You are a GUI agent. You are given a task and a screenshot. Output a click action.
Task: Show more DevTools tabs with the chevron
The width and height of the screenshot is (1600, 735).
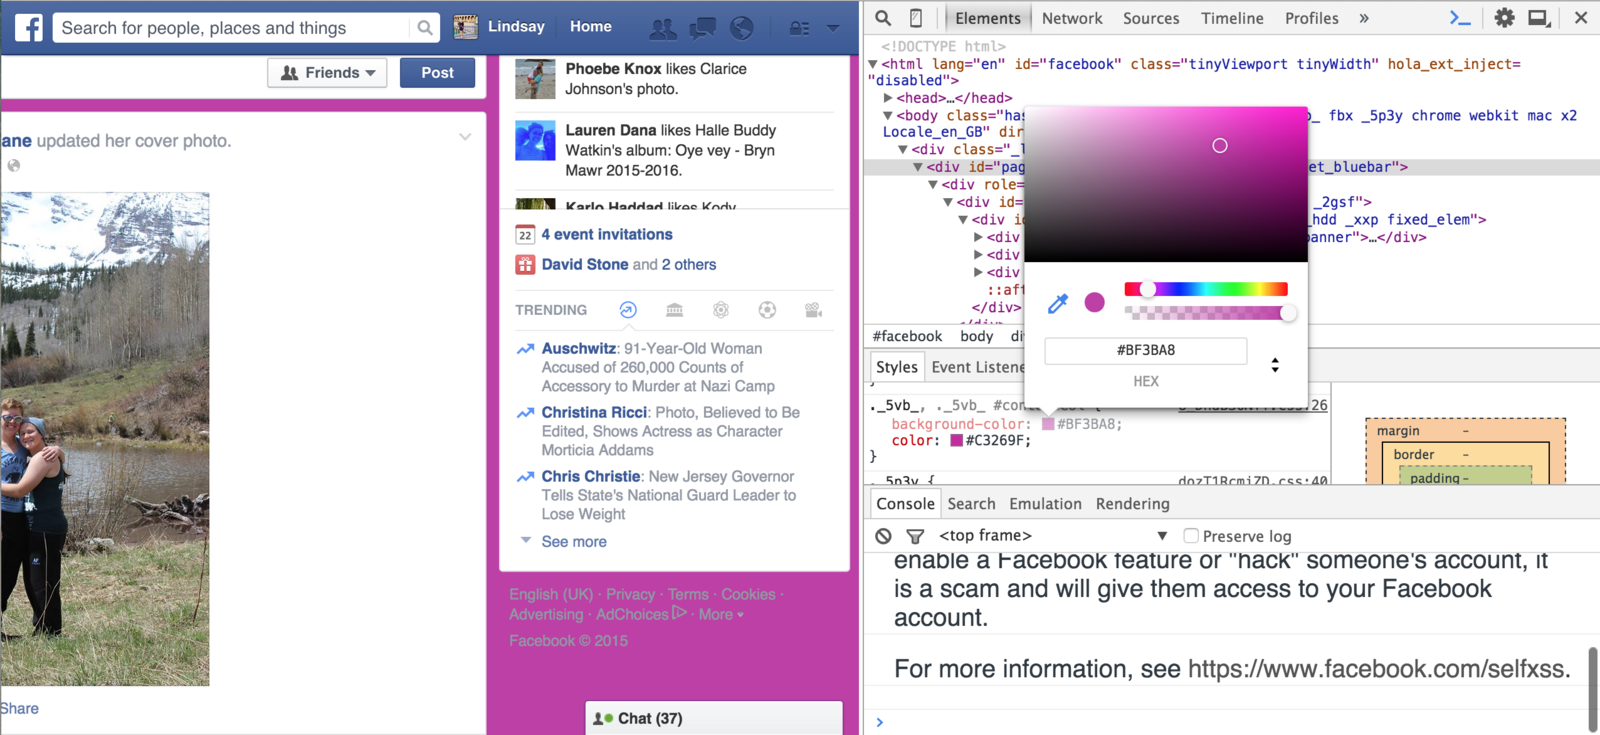click(x=1363, y=18)
